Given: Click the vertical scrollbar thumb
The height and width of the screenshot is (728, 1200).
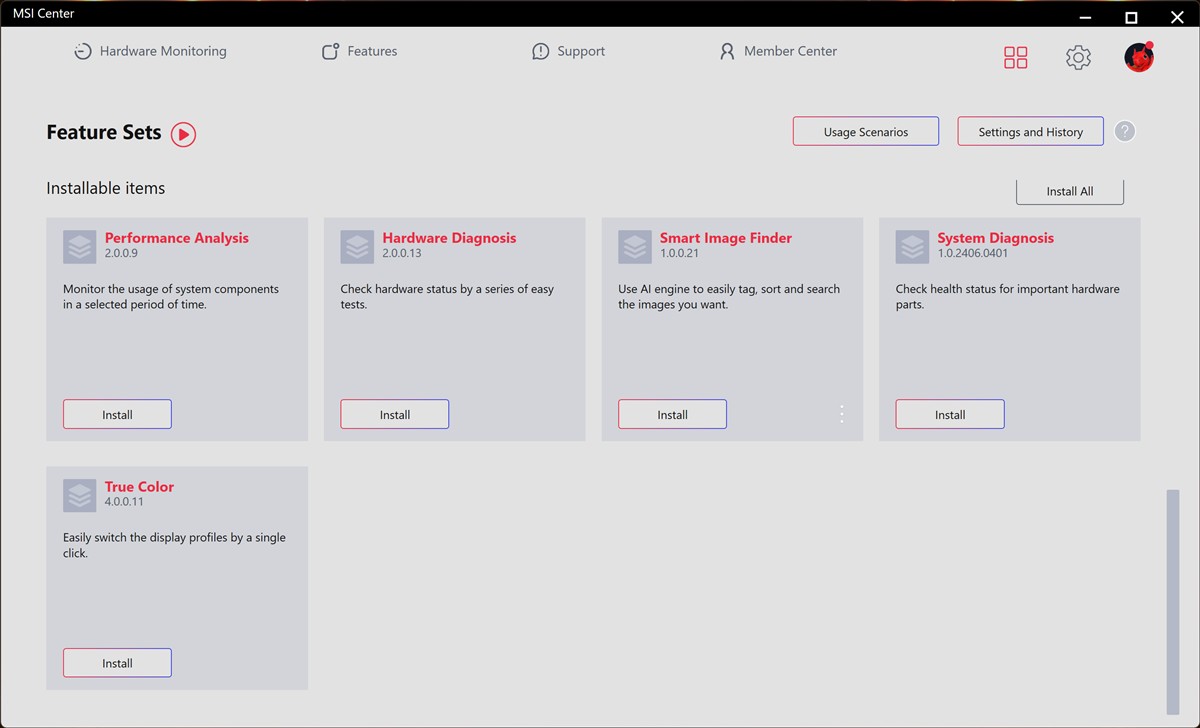Looking at the screenshot, I should click(1172, 600).
